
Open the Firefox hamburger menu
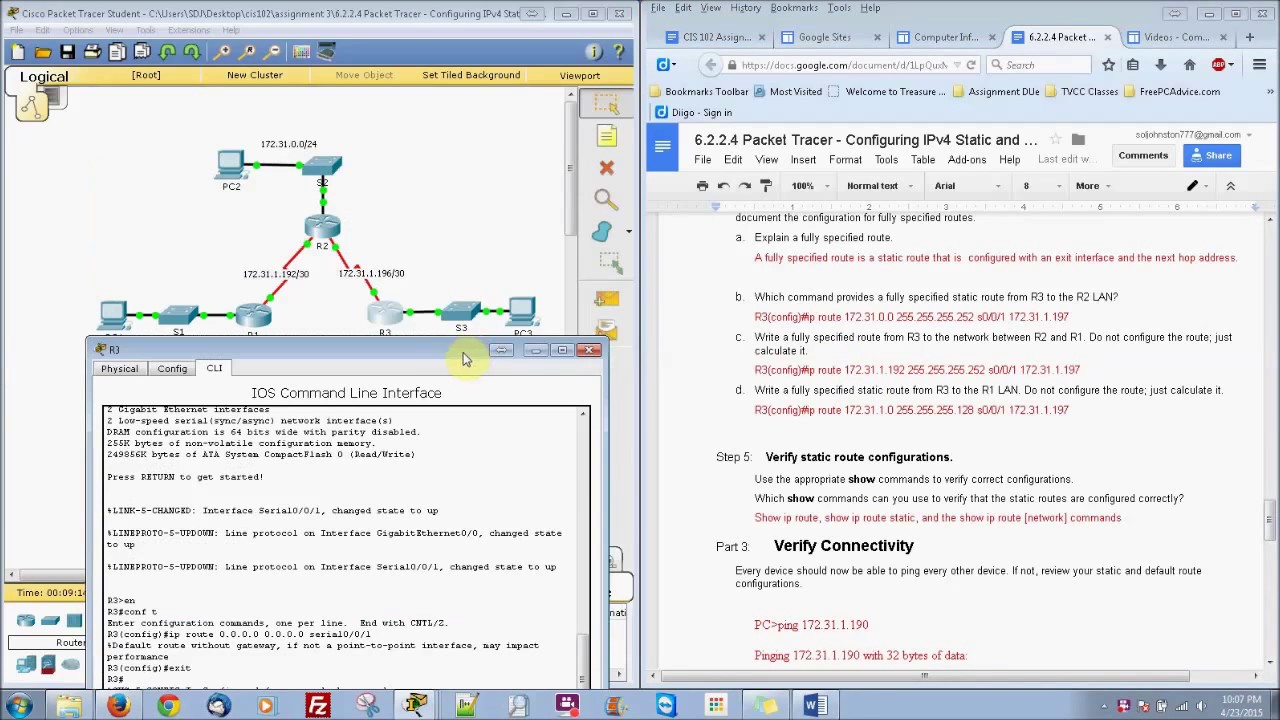pyautogui.click(x=1259, y=65)
